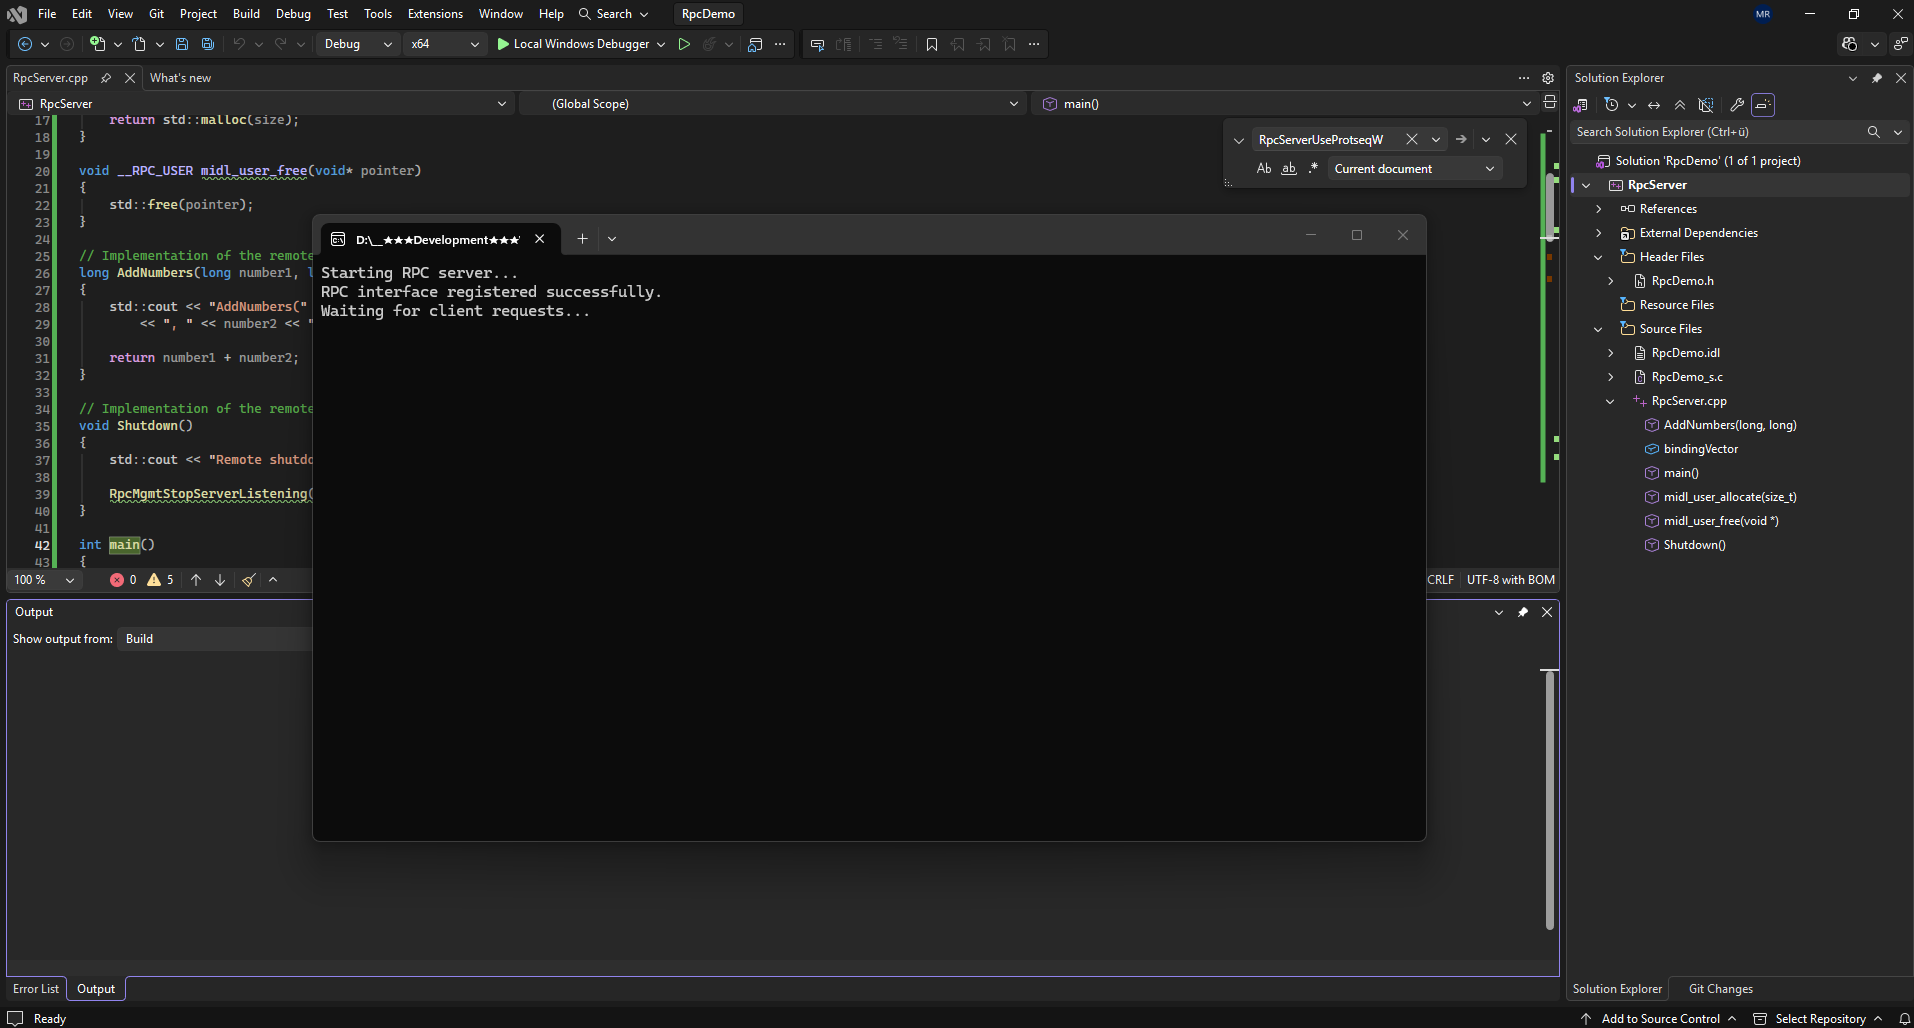
Task: Switch to Git Changes tab
Action: click(x=1720, y=989)
